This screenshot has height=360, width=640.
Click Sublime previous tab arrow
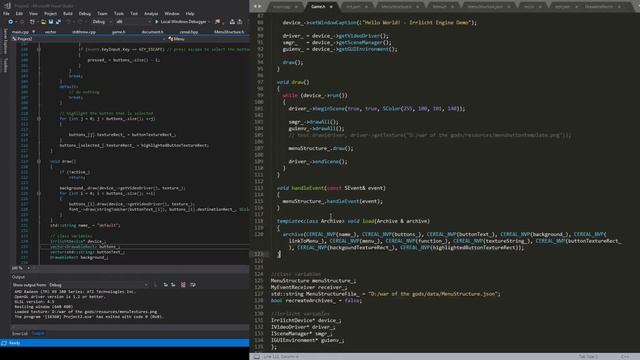255,6
